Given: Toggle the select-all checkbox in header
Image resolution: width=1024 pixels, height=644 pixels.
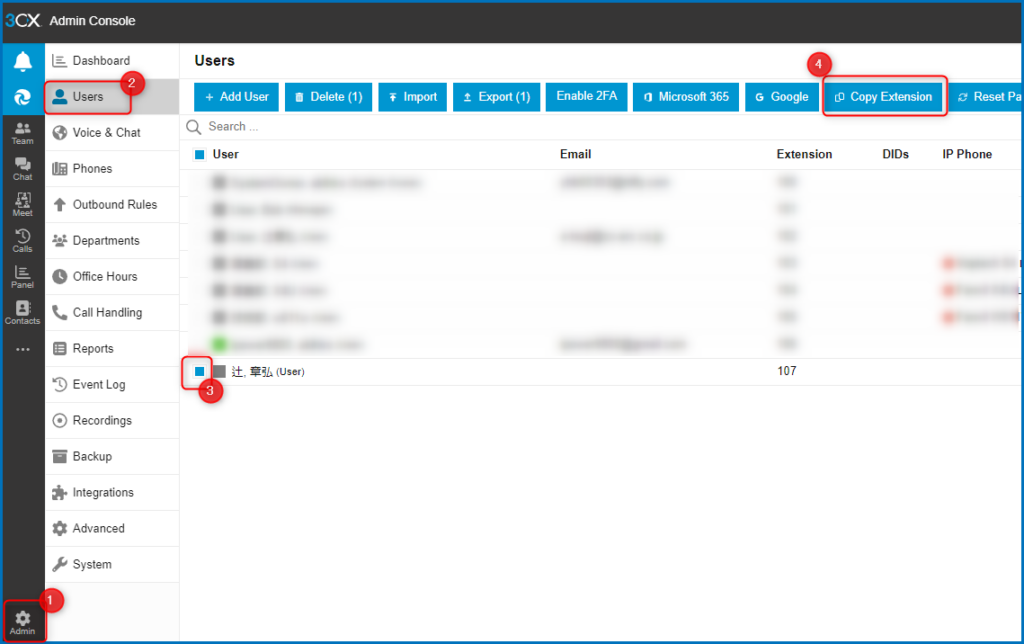Looking at the screenshot, I should [200, 155].
